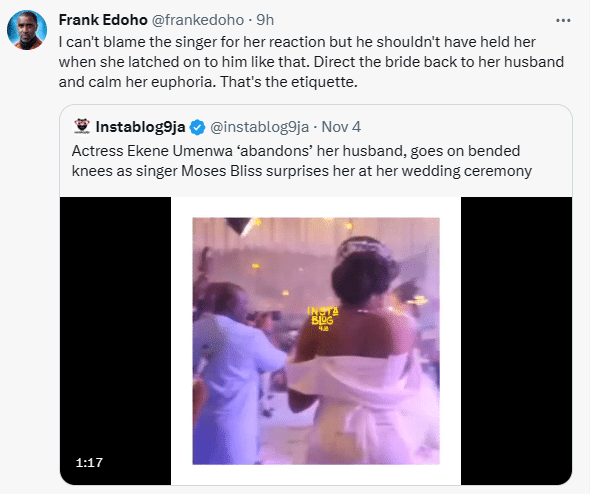
Task: Play the wedding video thumbnail
Action: tap(316, 340)
